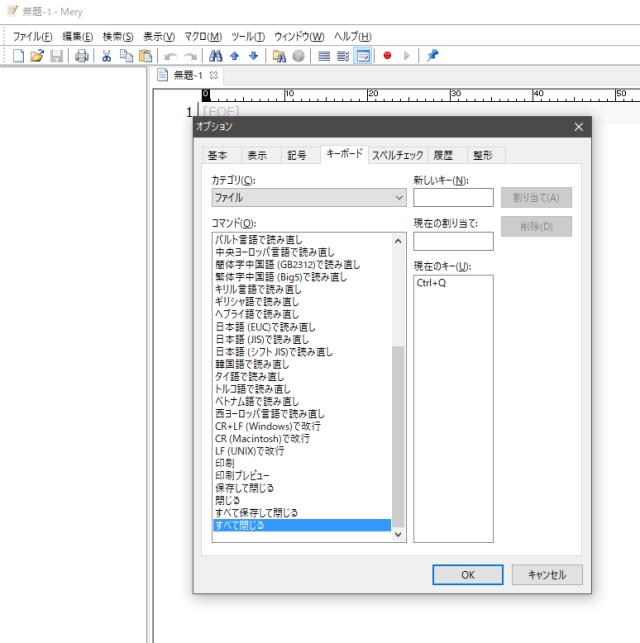The width and height of the screenshot is (640, 643).
Task: Click the 新しいキー input field
Action: coord(453,198)
